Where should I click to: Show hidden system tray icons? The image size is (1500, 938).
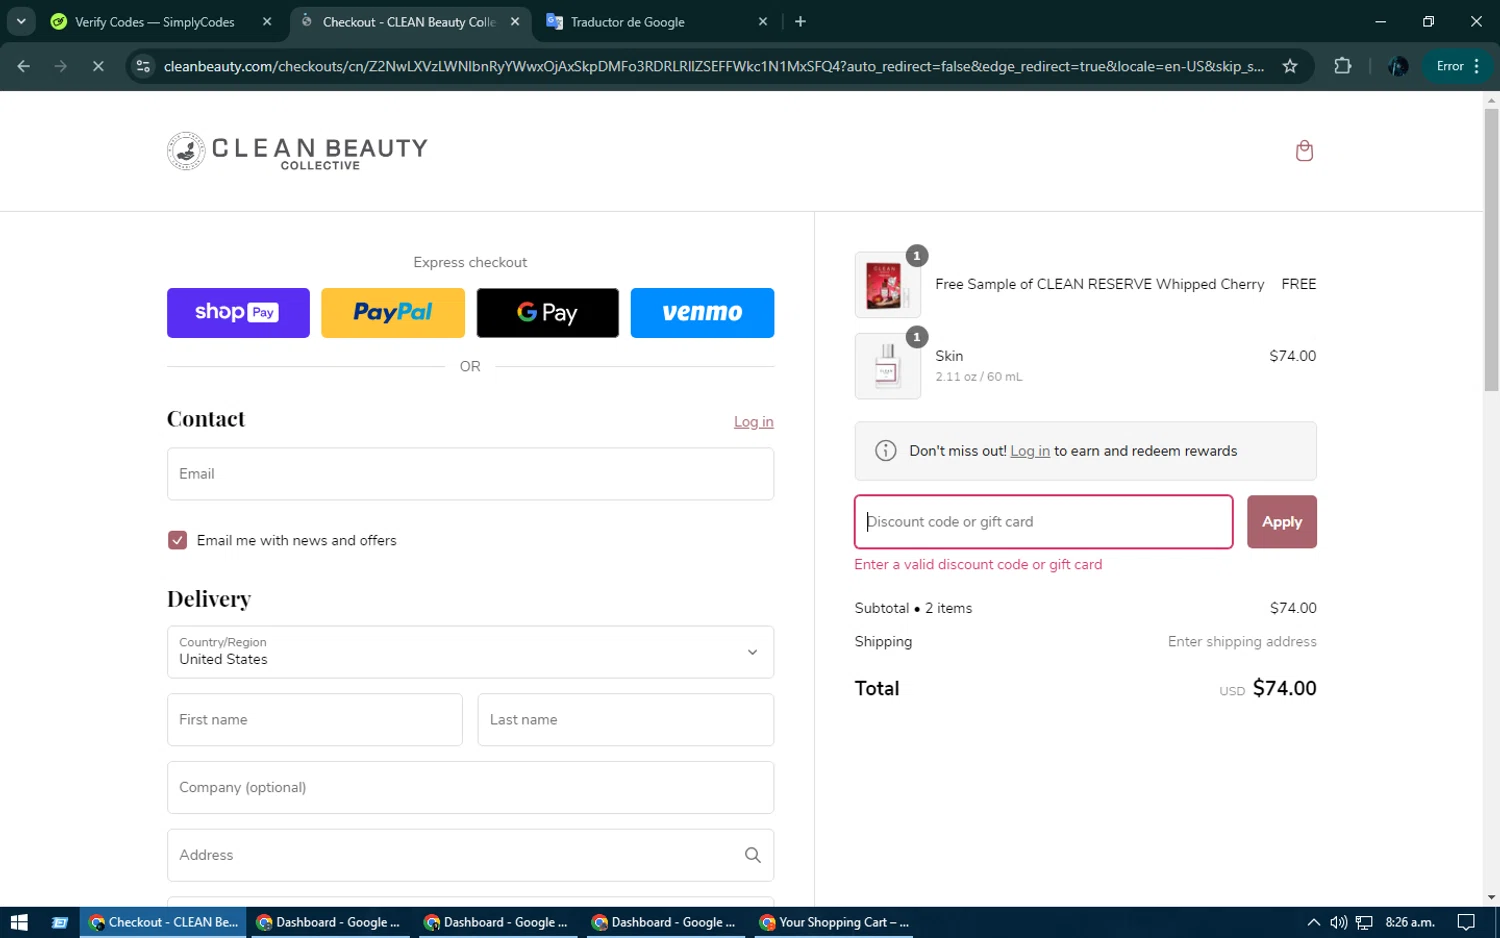[x=1313, y=922]
